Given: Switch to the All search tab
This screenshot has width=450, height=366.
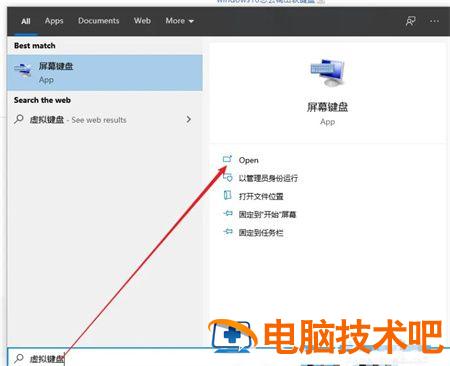Looking at the screenshot, I should pos(26,21).
